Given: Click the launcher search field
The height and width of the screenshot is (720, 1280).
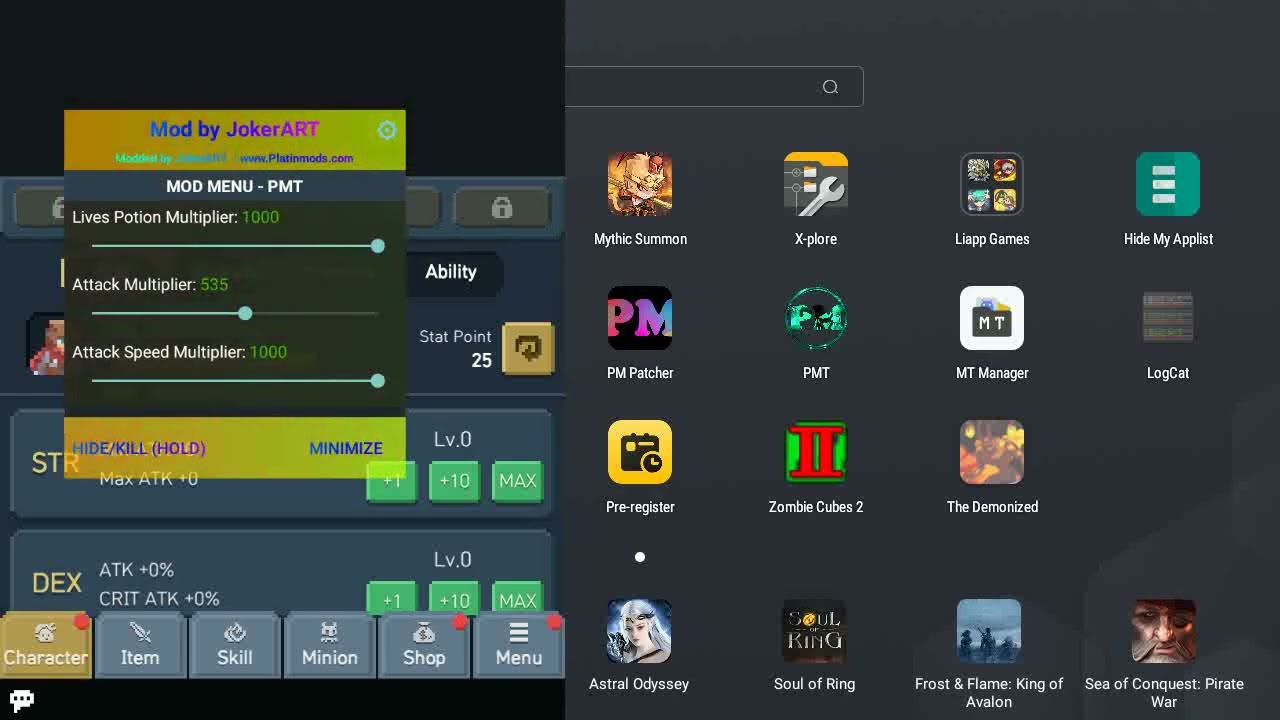Looking at the screenshot, I should coord(714,87).
